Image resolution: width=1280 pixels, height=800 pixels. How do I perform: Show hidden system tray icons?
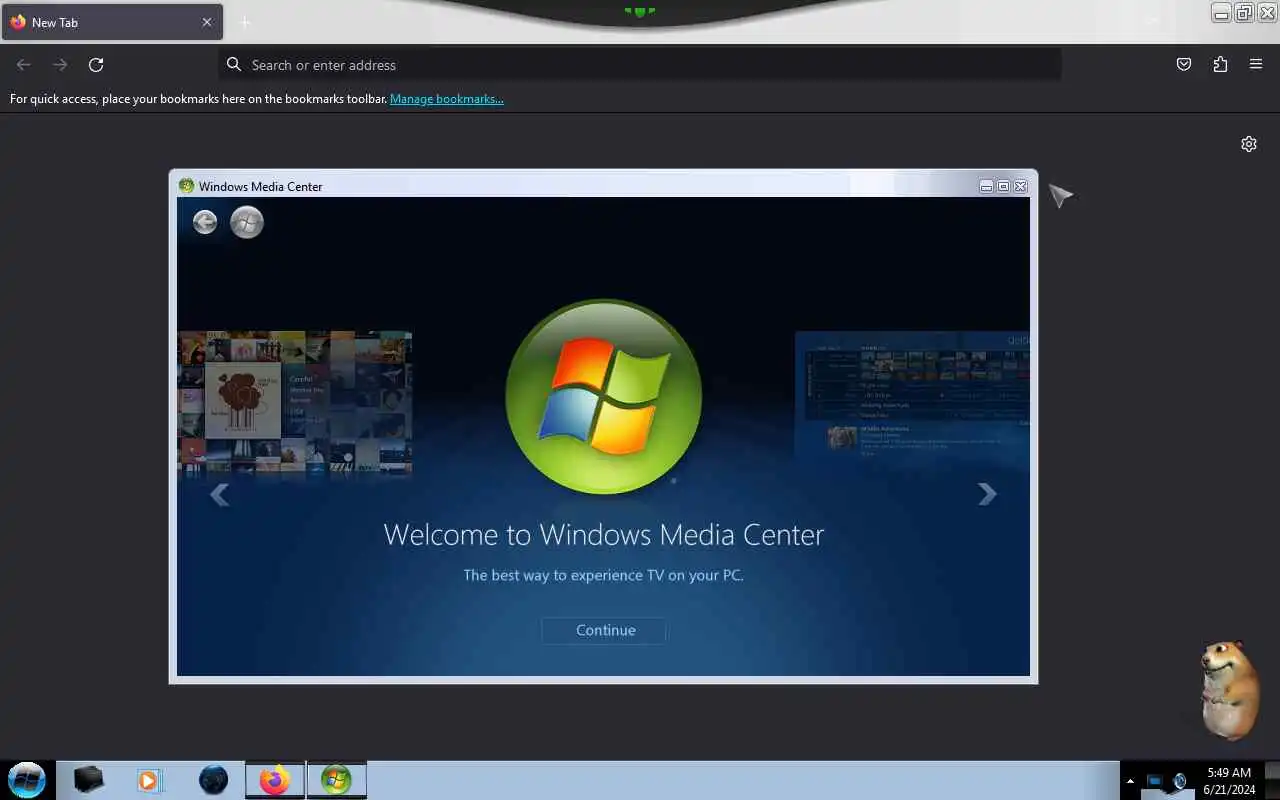coord(1131,781)
